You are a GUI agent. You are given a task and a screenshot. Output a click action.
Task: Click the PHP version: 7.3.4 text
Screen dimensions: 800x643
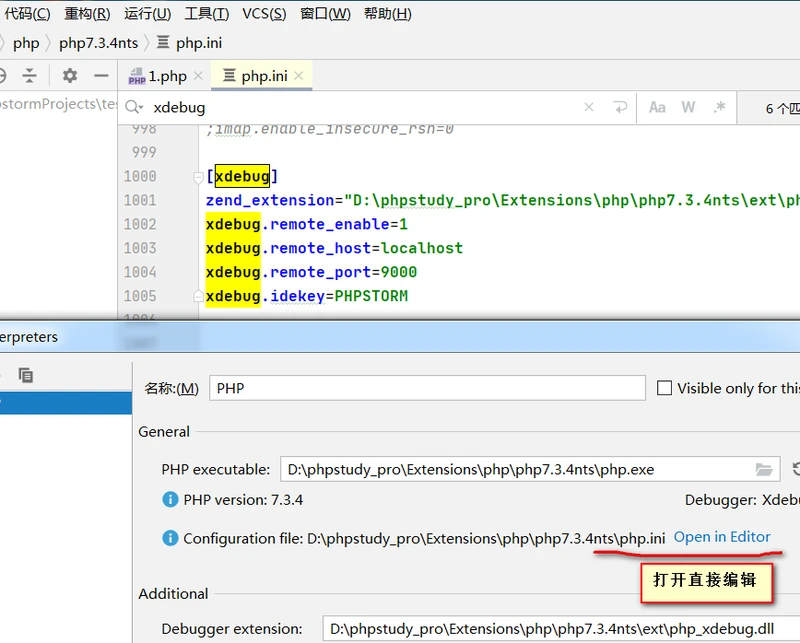point(243,500)
